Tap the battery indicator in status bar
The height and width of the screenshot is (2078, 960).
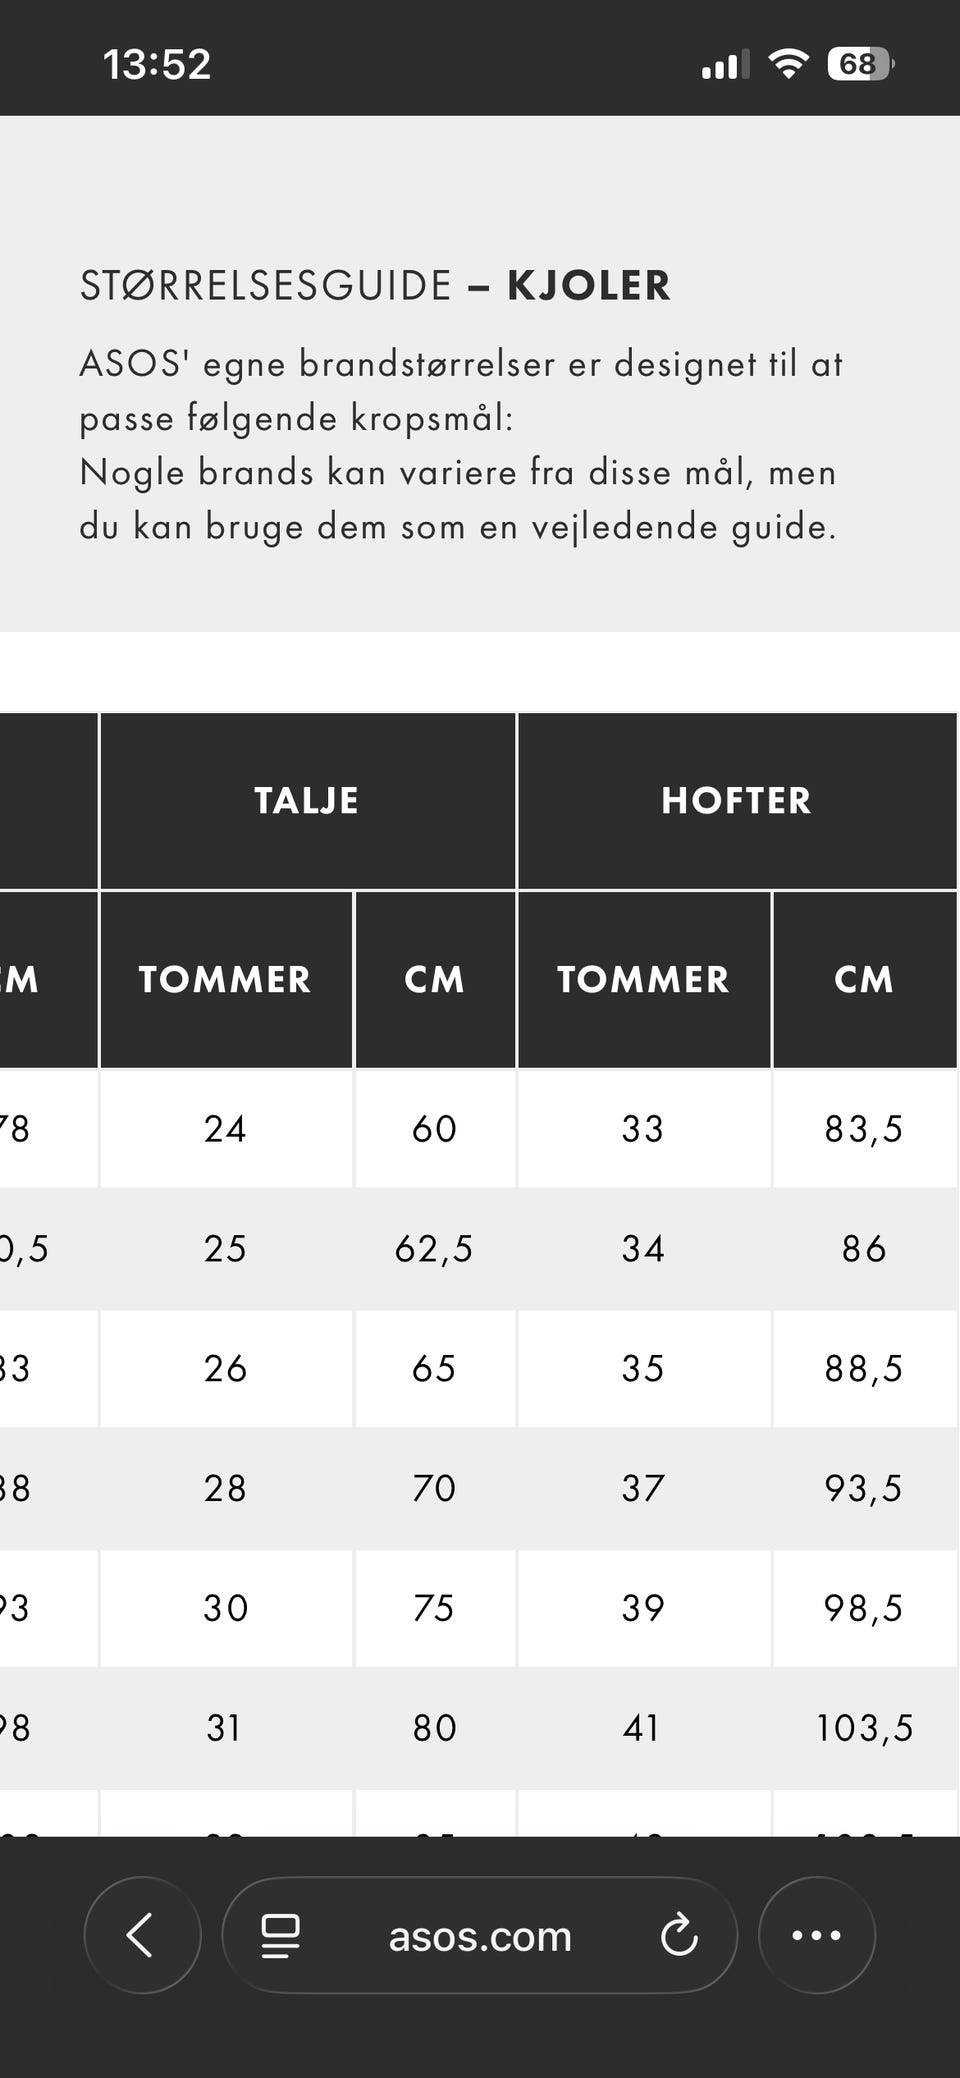(860, 64)
